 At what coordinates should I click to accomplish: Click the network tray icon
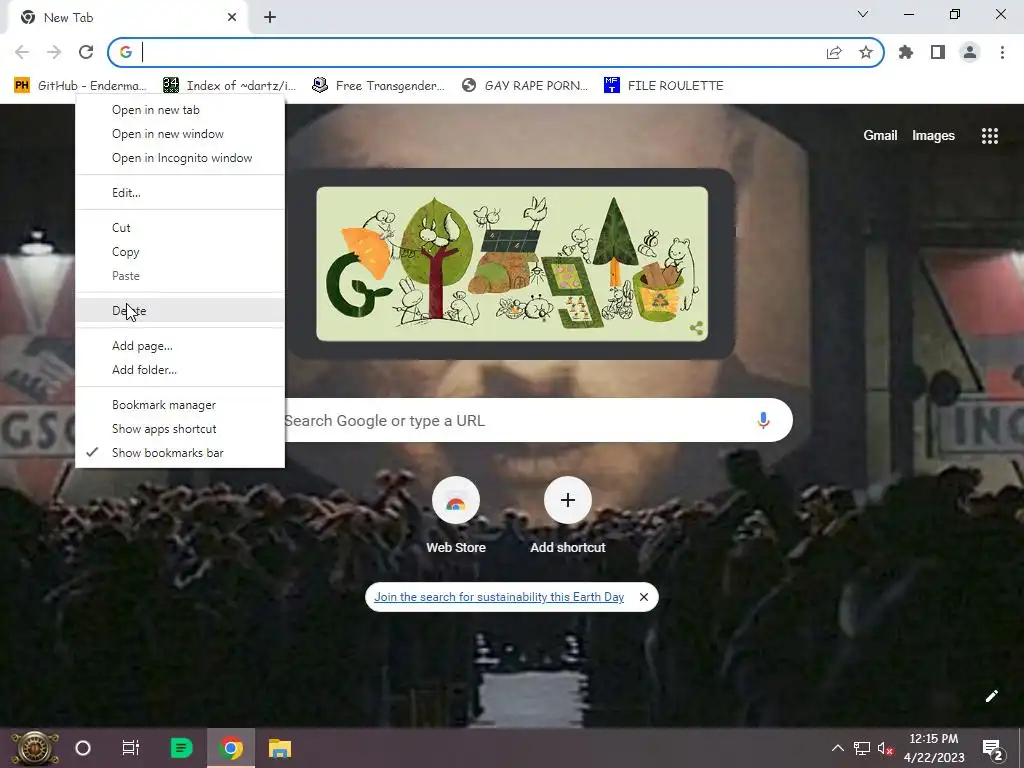tap(861, 748)
